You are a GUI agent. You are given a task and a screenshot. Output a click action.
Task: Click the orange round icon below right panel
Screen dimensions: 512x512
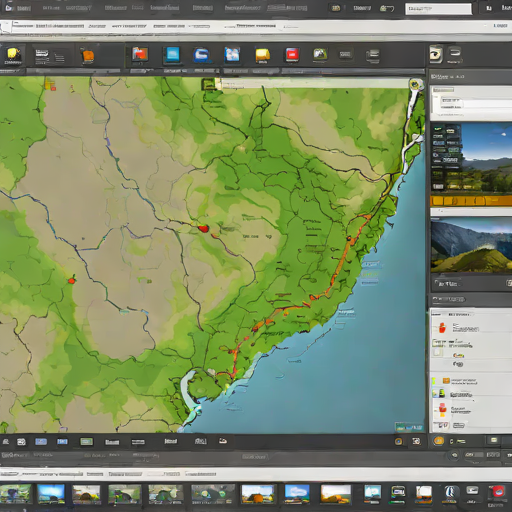click(x=439, y=441)
